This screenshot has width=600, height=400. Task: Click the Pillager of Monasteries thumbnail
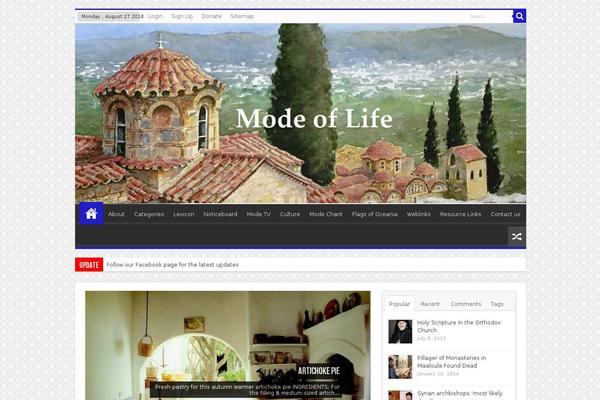(400, 367)
